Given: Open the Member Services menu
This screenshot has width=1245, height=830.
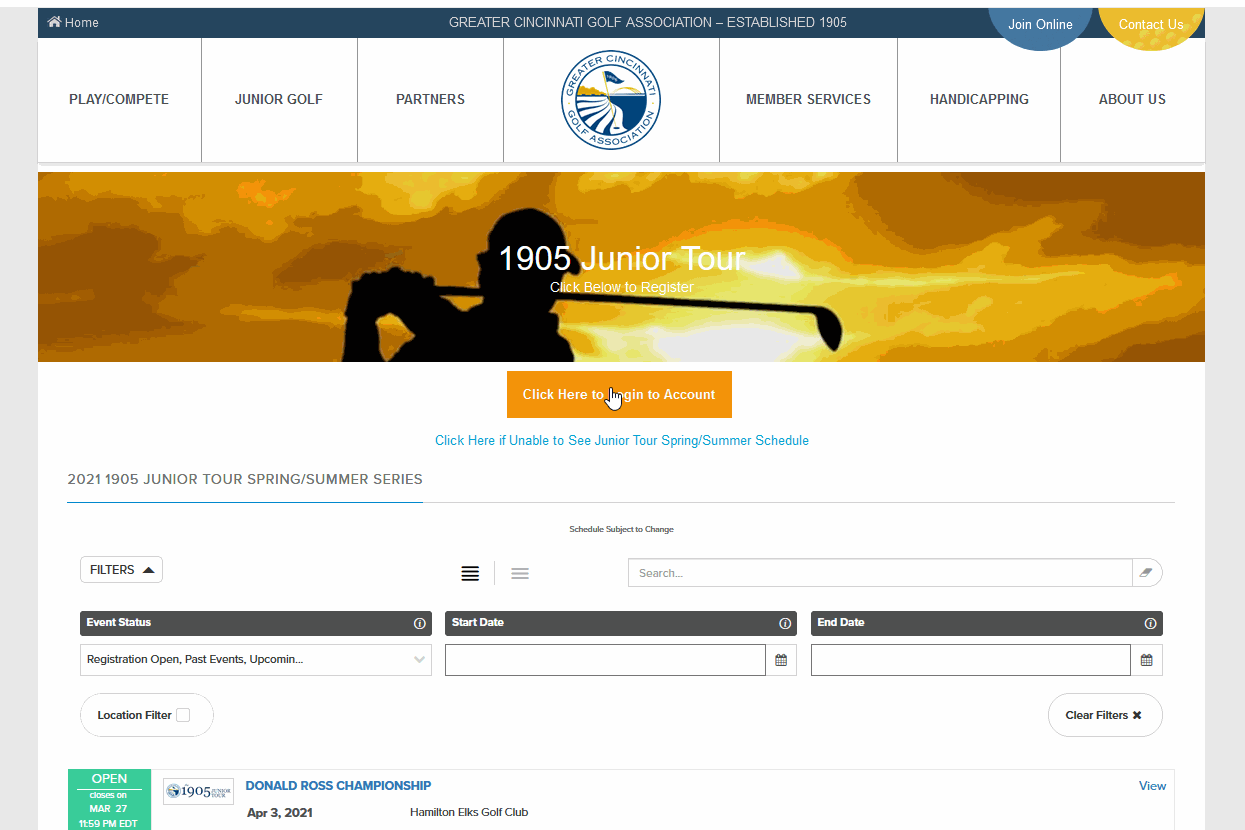Looking at the screenshot, I should pyautogui.click(x=808, y=99).
